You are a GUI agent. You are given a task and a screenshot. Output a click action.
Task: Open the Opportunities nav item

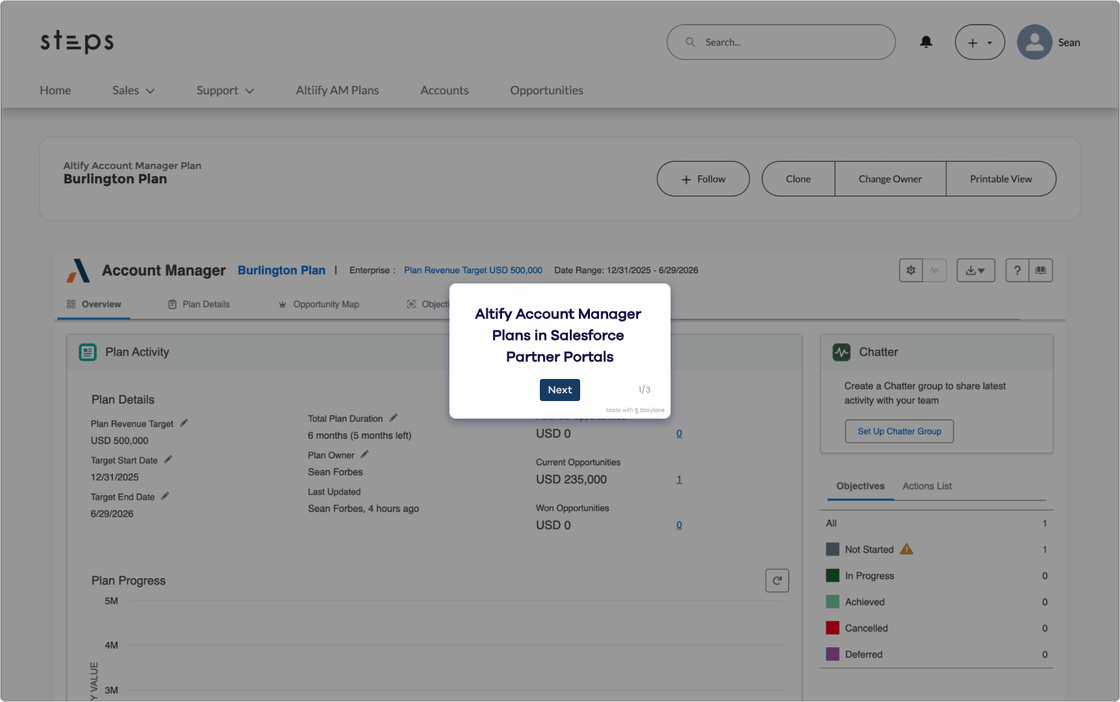coord(546,90)
